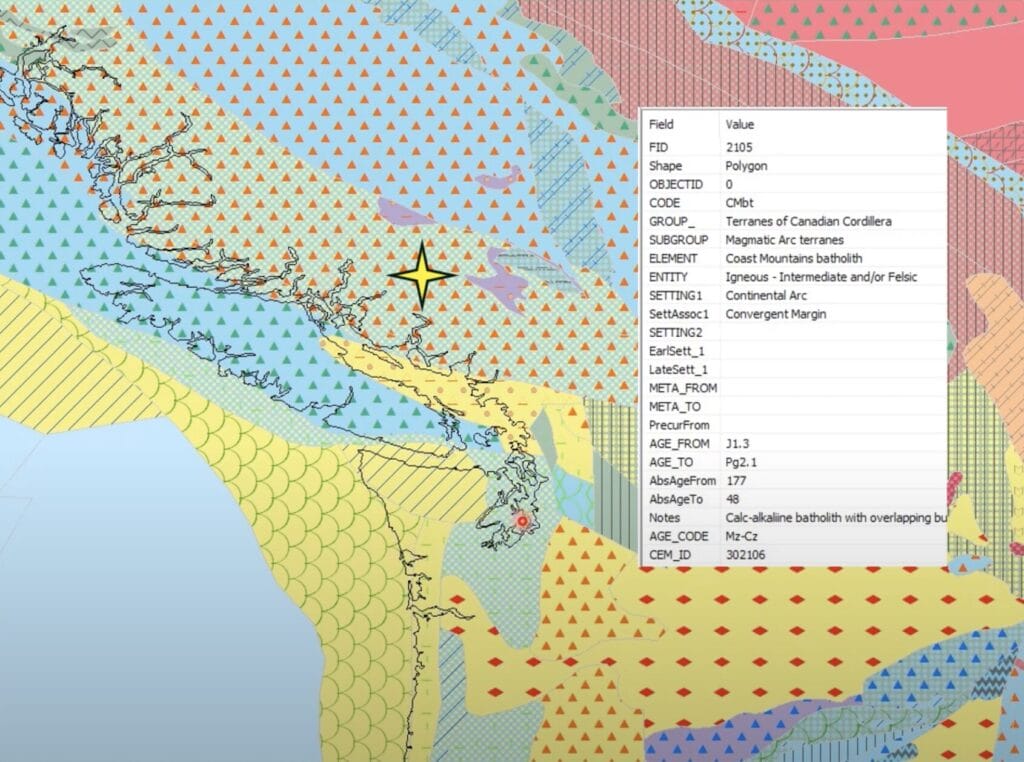Select the "Value" column header
Screen dimensions: 1024x762
(740, 125)
